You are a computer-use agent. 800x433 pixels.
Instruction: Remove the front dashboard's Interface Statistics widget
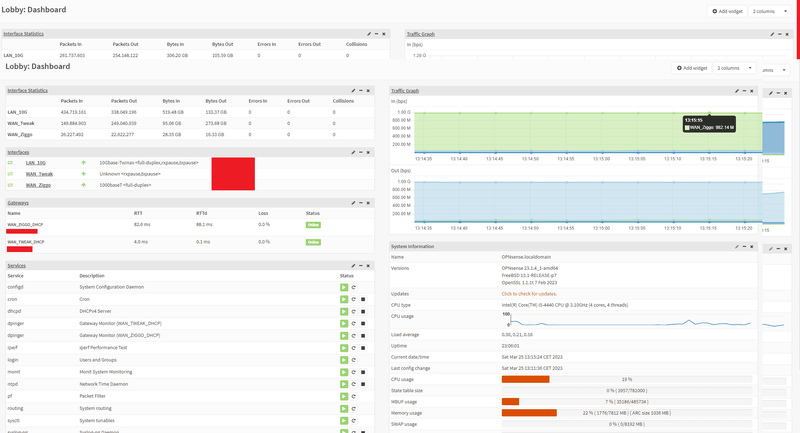pyautogui.click(x=368, y=91)
